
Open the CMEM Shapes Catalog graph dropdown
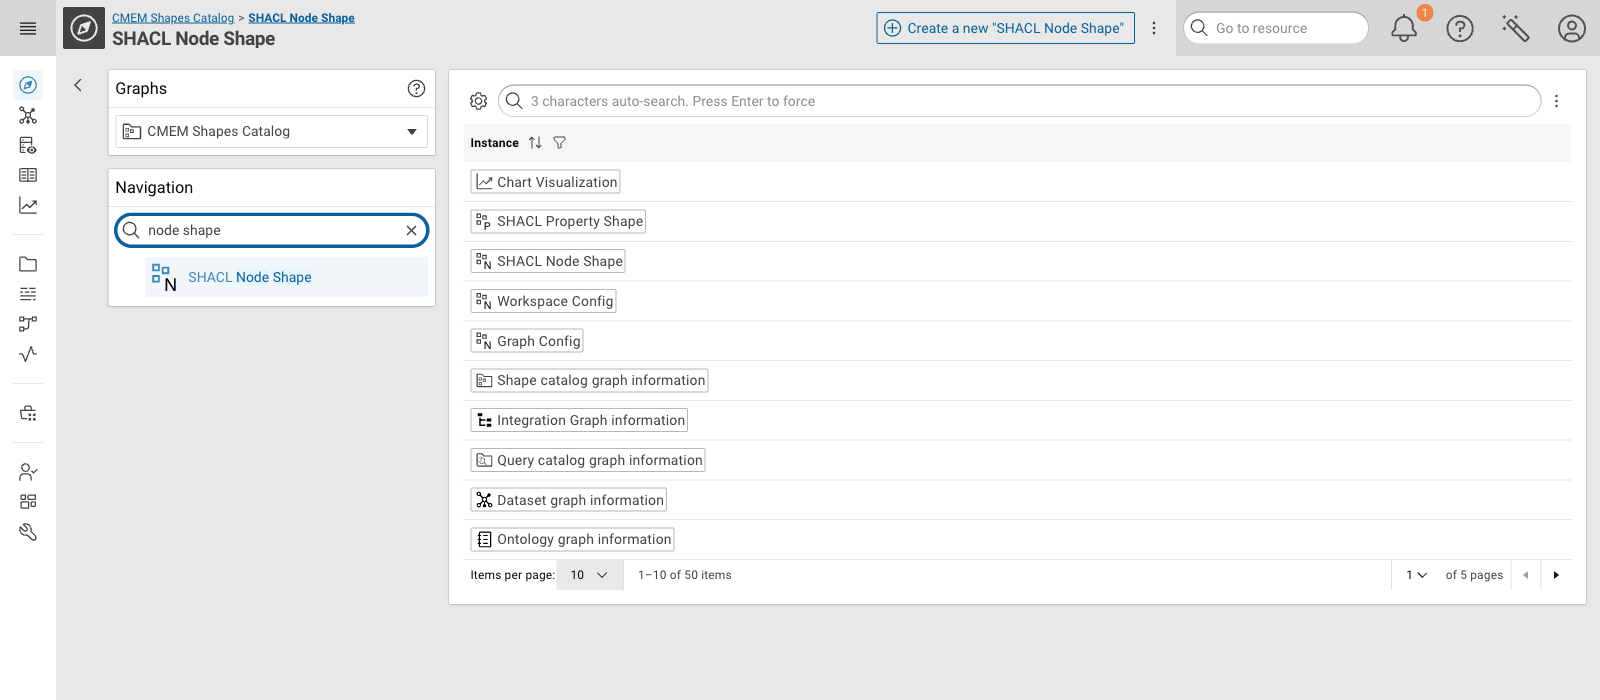click(272, 131)
